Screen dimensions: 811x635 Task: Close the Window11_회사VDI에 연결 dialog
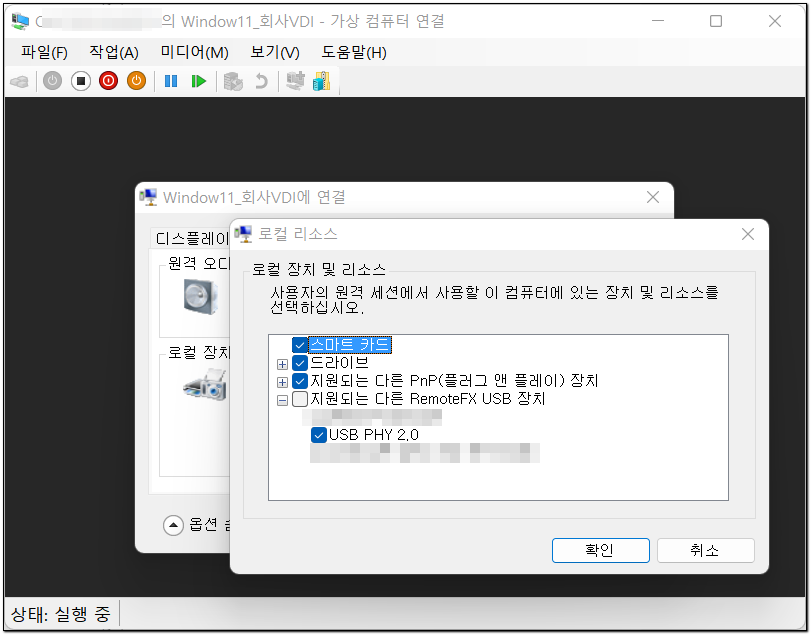pyautogui.click(x=653, y=197)
